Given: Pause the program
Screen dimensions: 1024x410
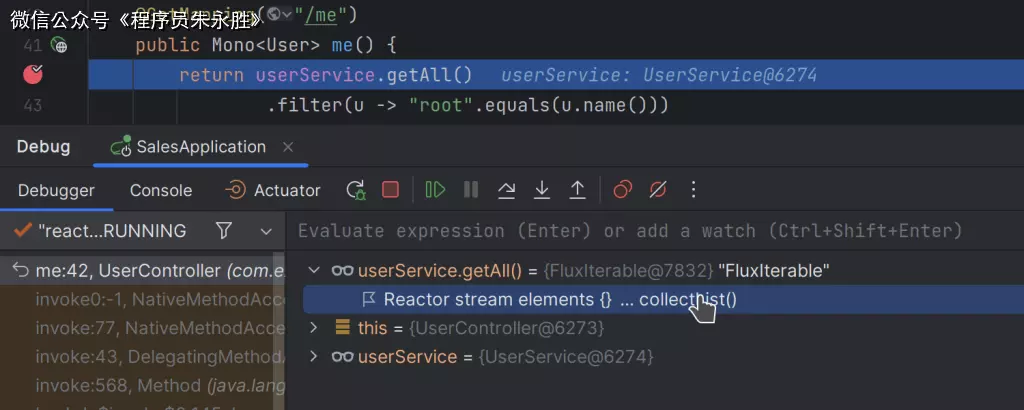Looking at the screenshot, I should (x=470, y=190).
